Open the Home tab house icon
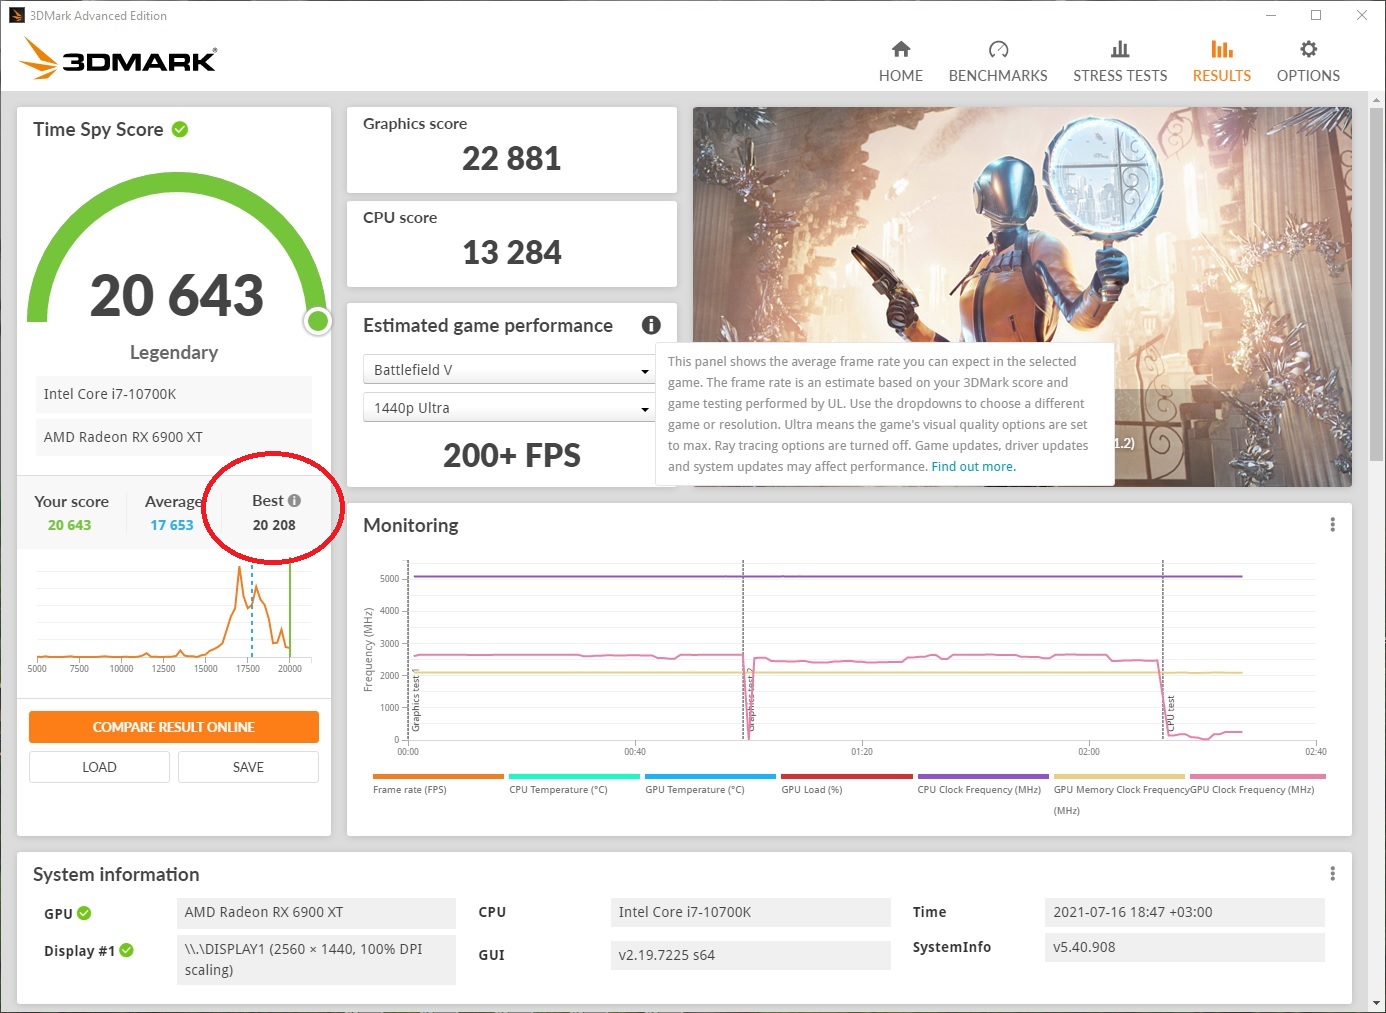Screen dimensions: 1386x1013 (901, 49)
